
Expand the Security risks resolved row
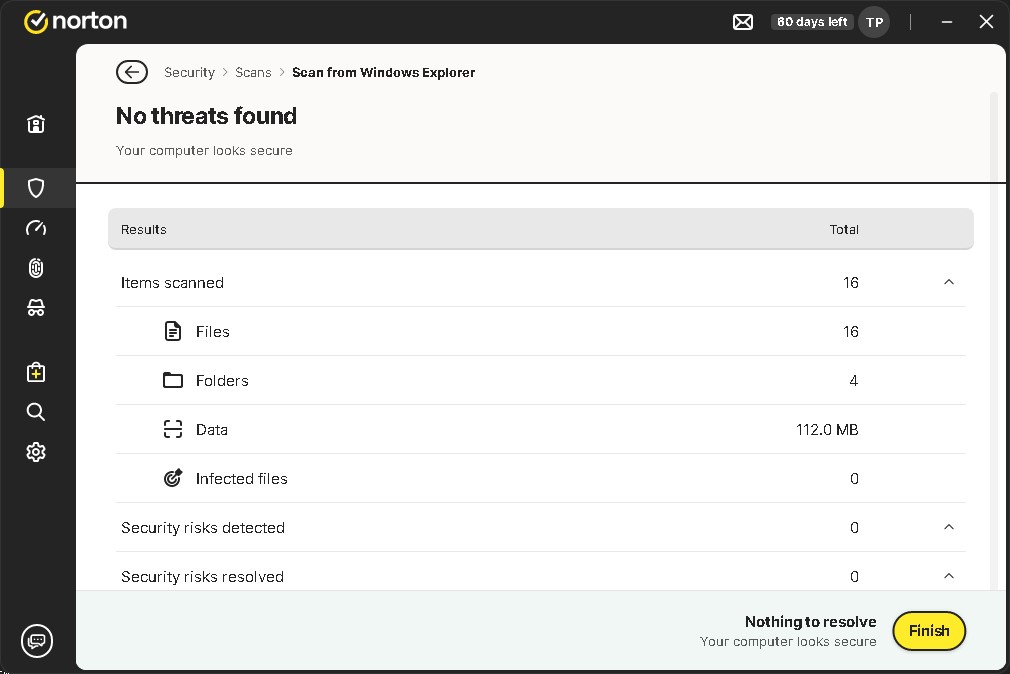949,576
